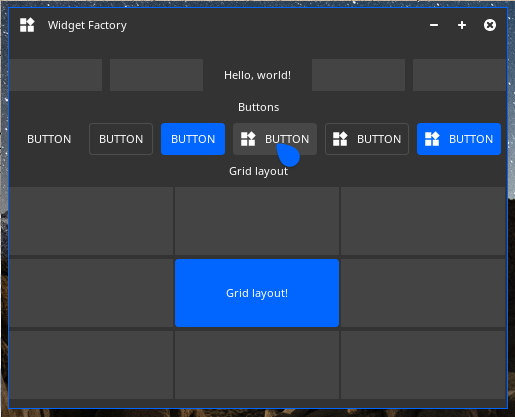Select the gray cell right of "Grid layout!"
This screenshot has width=515, height=417.
pos(423,293)
